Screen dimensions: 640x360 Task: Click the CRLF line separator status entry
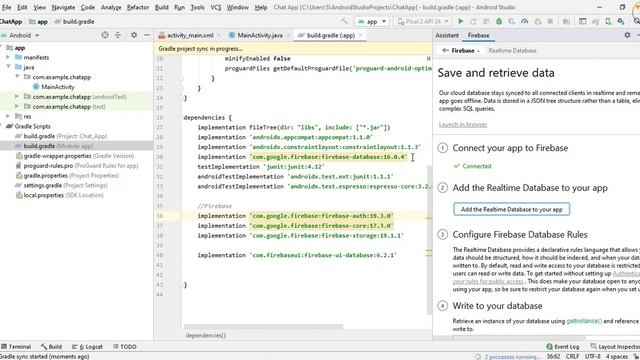pos(572,356)
